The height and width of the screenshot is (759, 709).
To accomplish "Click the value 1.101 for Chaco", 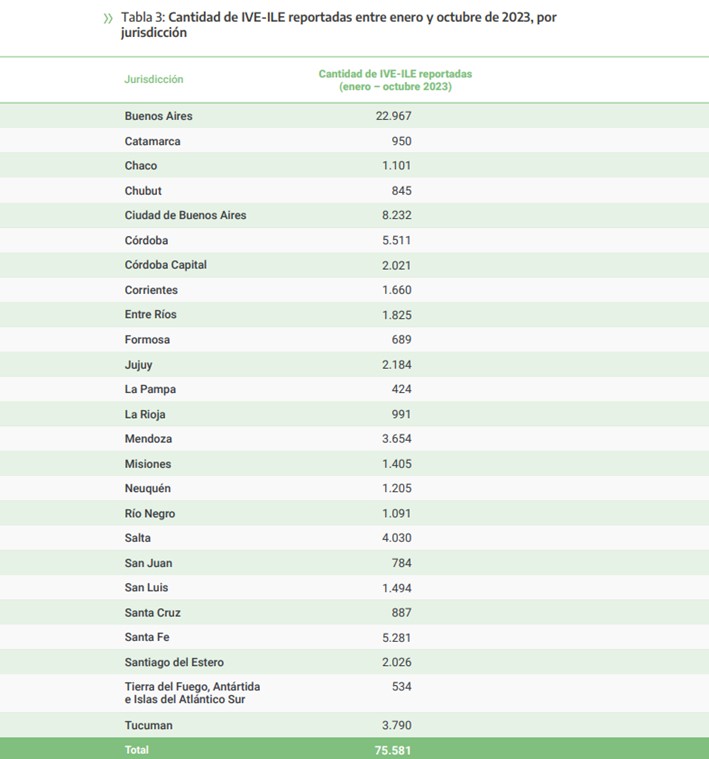I will 396,166.
